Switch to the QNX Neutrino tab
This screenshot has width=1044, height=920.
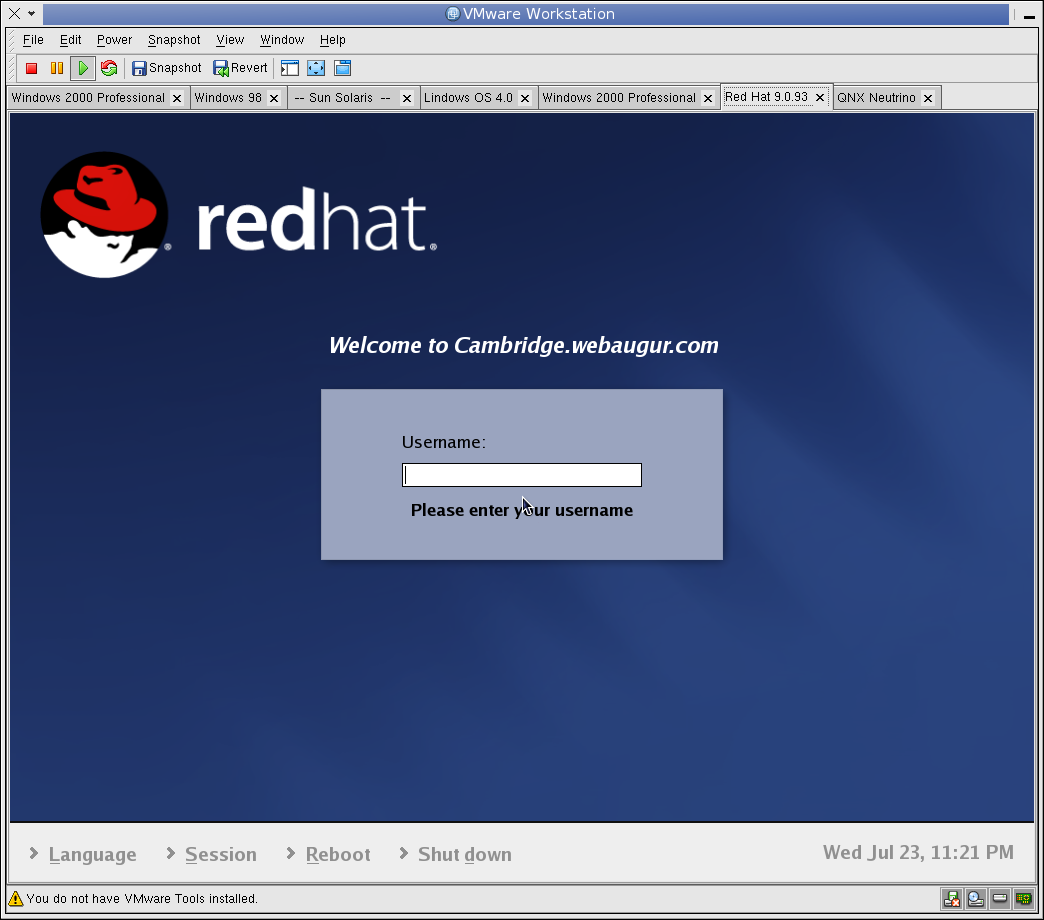[x=876, y=98]
